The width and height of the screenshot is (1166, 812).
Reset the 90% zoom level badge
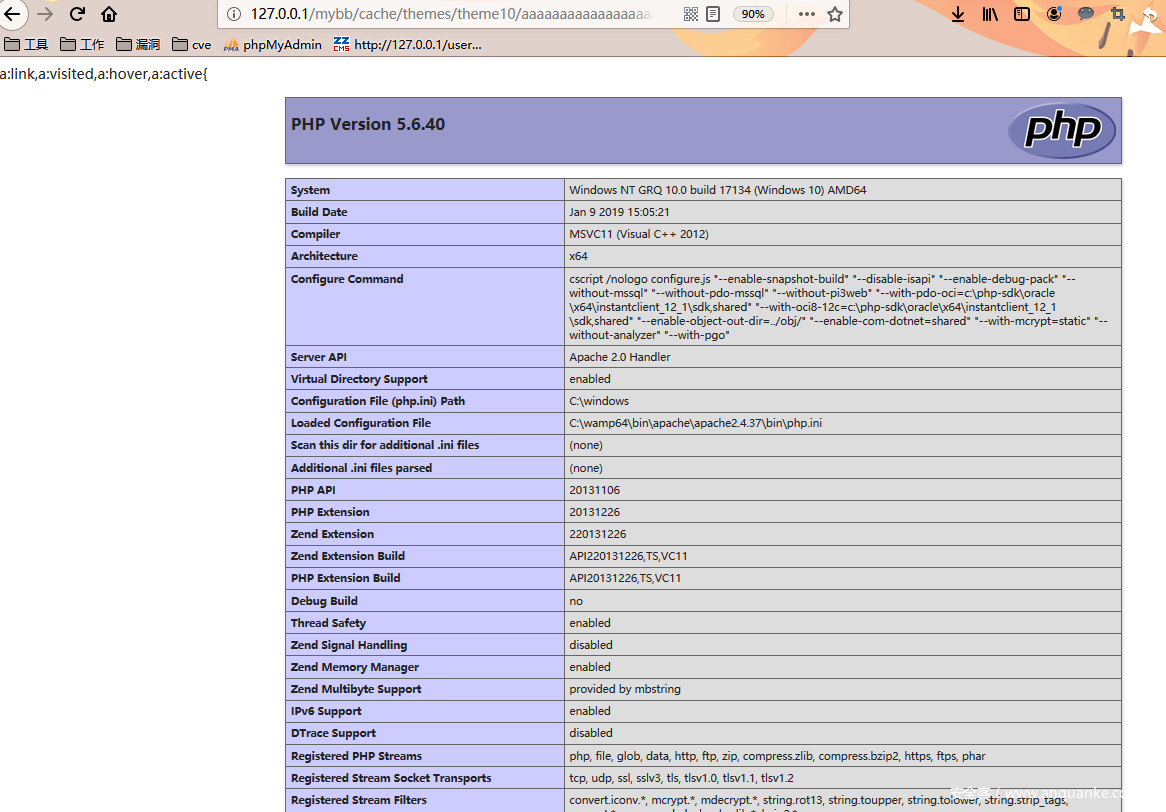753,14
